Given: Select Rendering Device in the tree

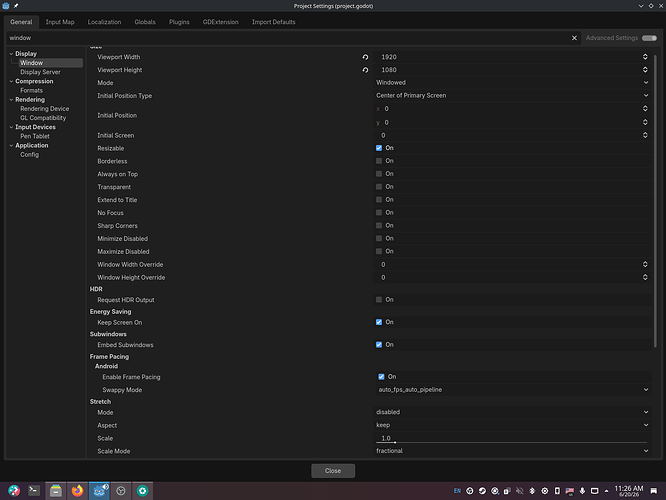Looking at the screenshot, I should click(45, 109).
